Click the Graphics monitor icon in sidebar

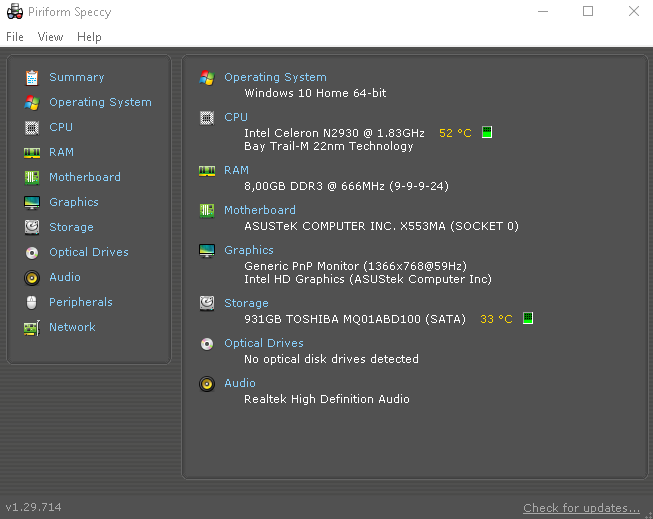tap(32, 203)
